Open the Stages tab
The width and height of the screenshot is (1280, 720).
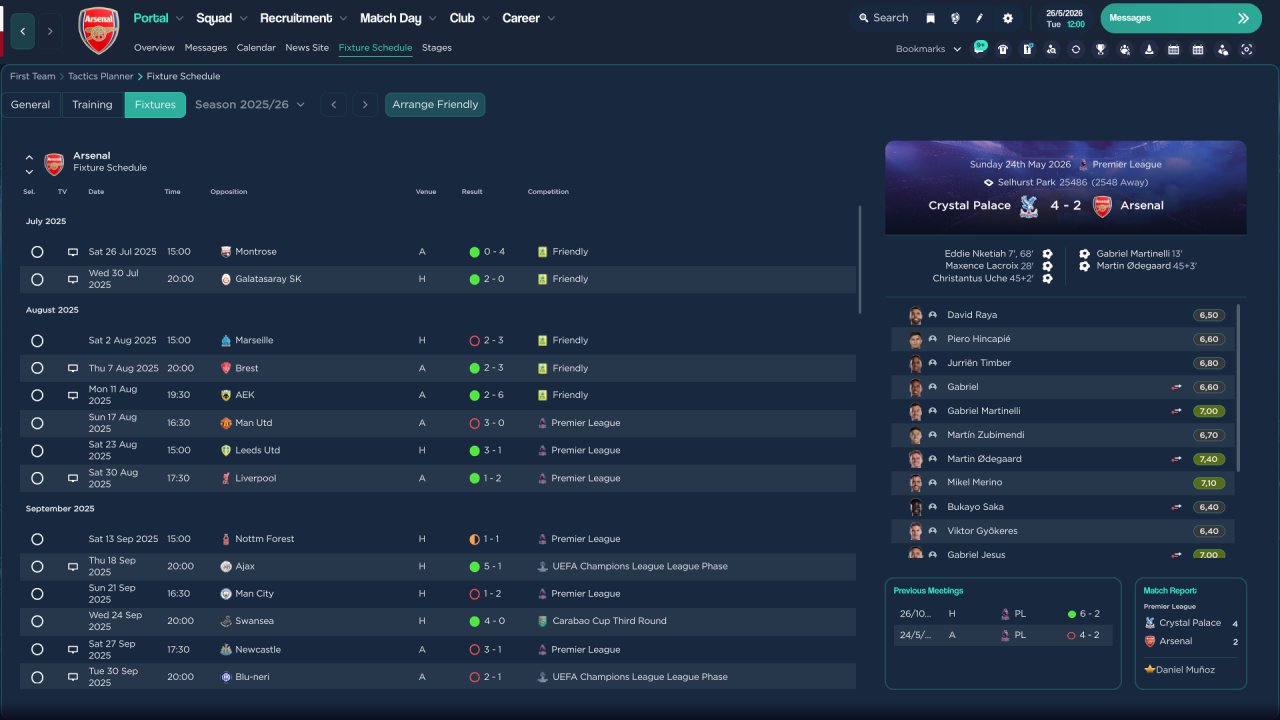click(437, 48)
